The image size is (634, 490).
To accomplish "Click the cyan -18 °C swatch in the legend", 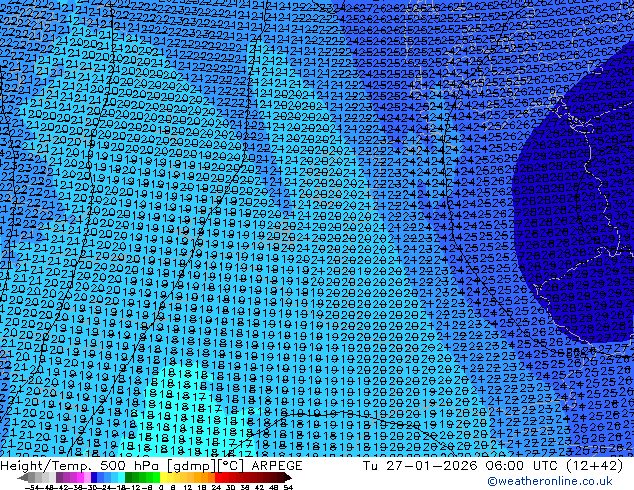I will [121, 477].
